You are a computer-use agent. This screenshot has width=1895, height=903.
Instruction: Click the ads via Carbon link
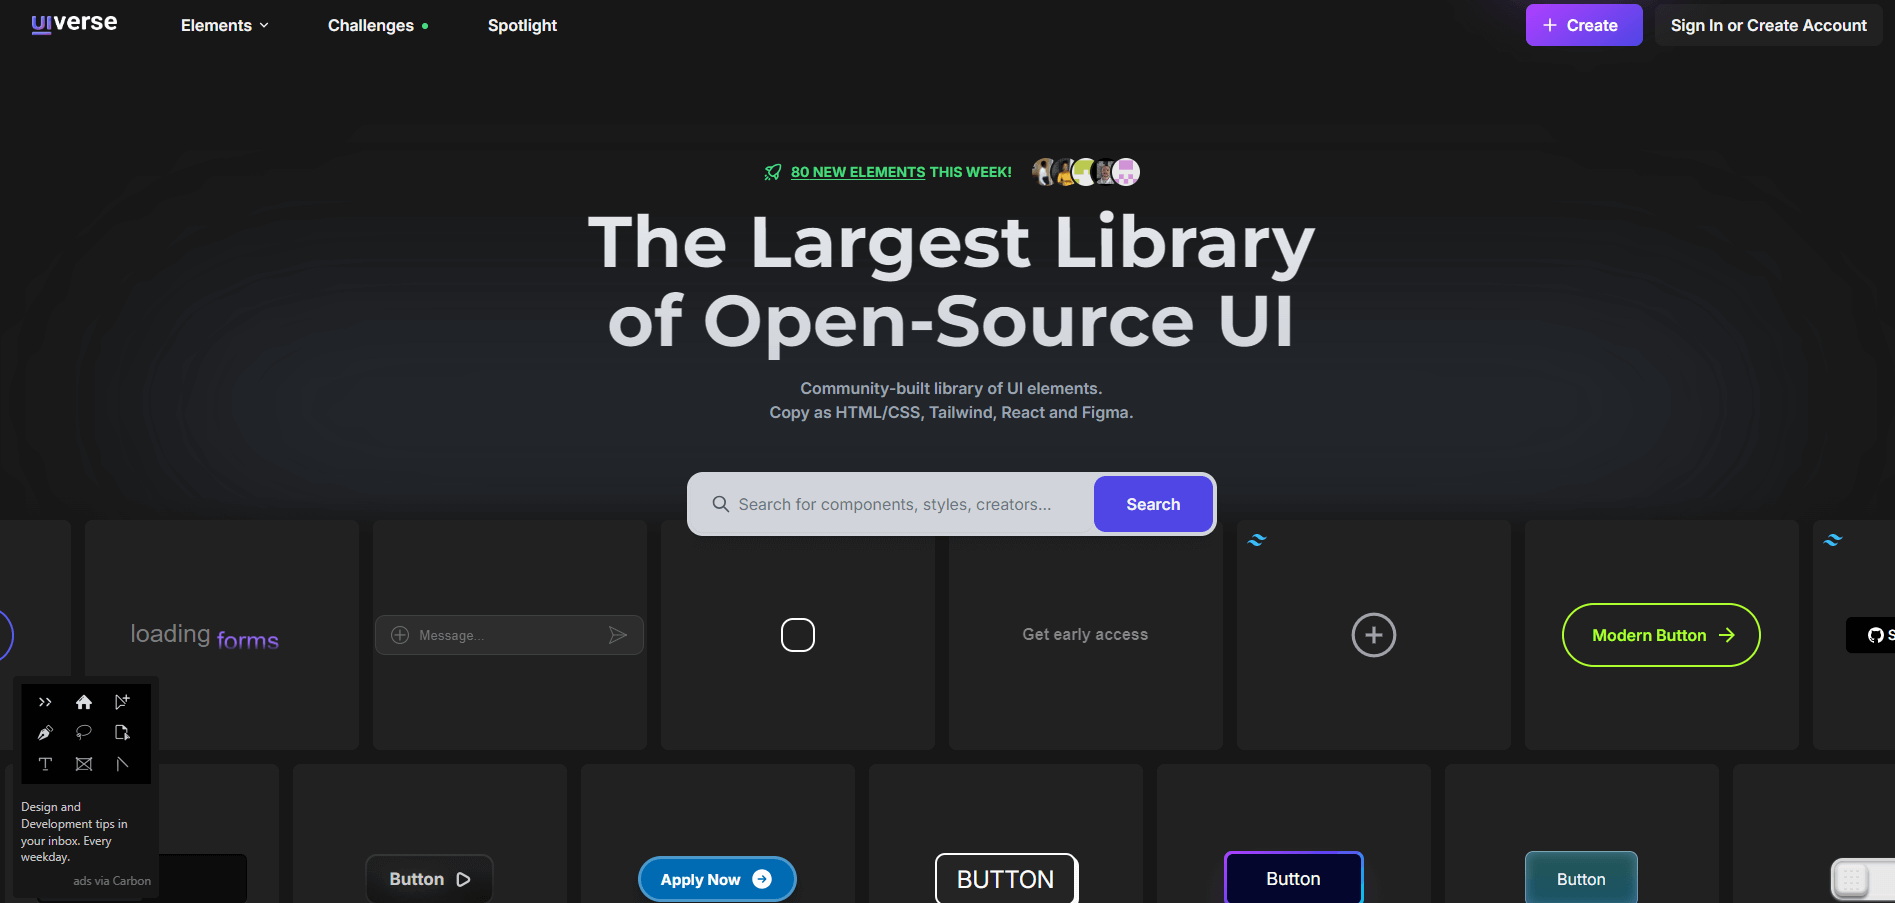click(112, 881)
